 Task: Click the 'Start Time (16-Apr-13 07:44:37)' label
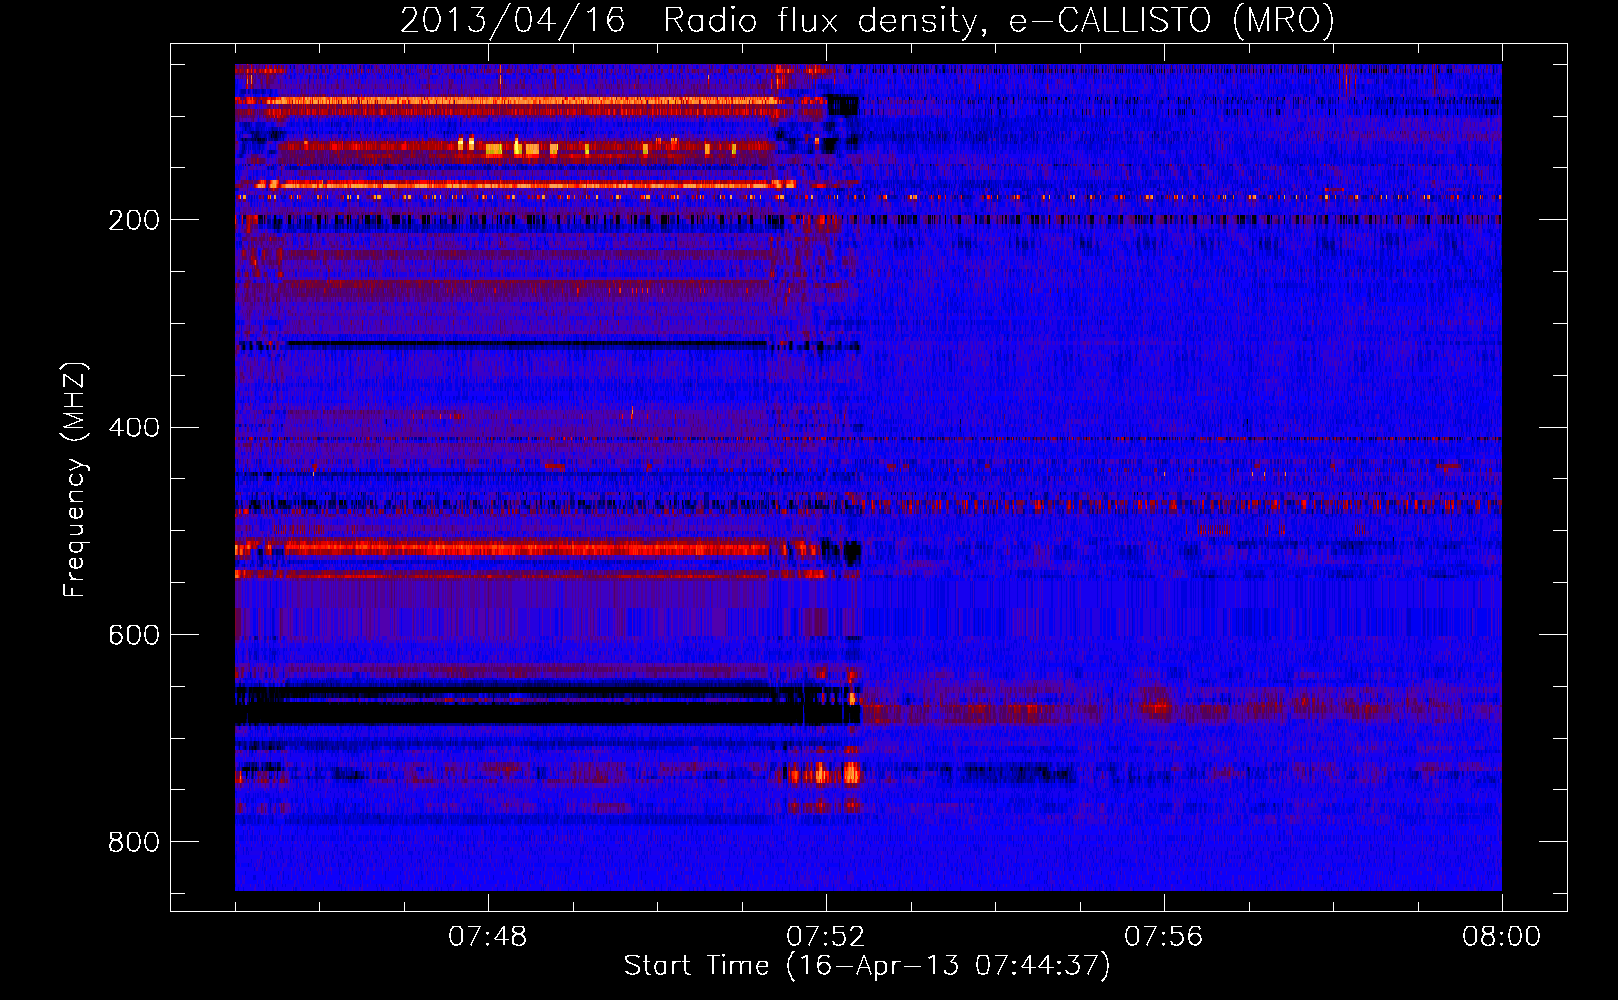point(867,966)
